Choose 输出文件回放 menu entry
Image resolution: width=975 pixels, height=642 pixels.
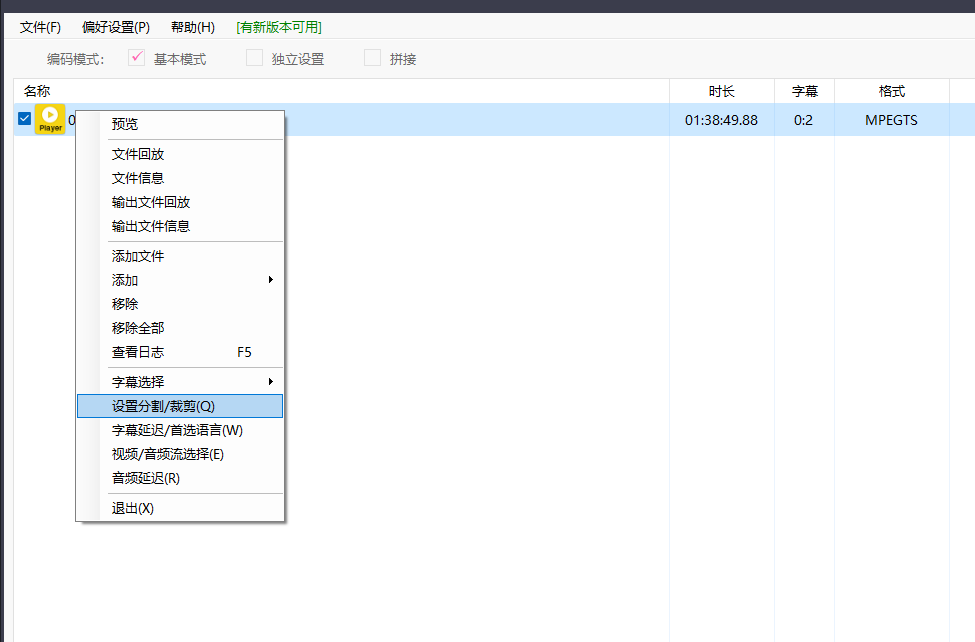(180, 202)
